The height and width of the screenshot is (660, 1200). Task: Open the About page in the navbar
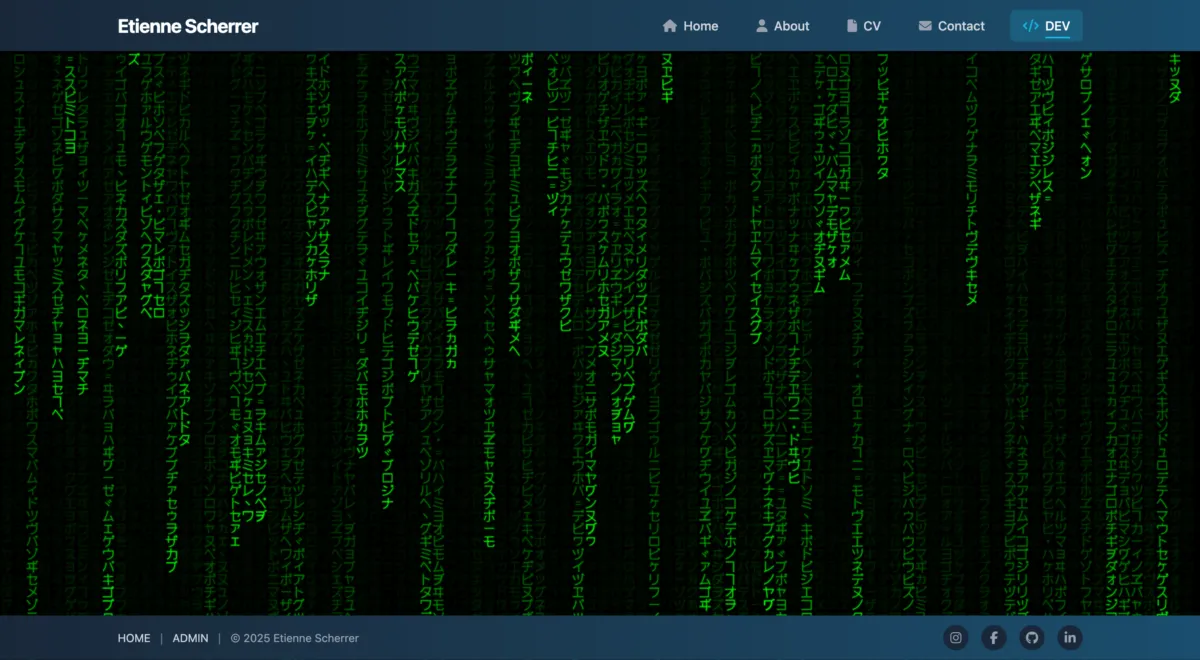[782, 26]
